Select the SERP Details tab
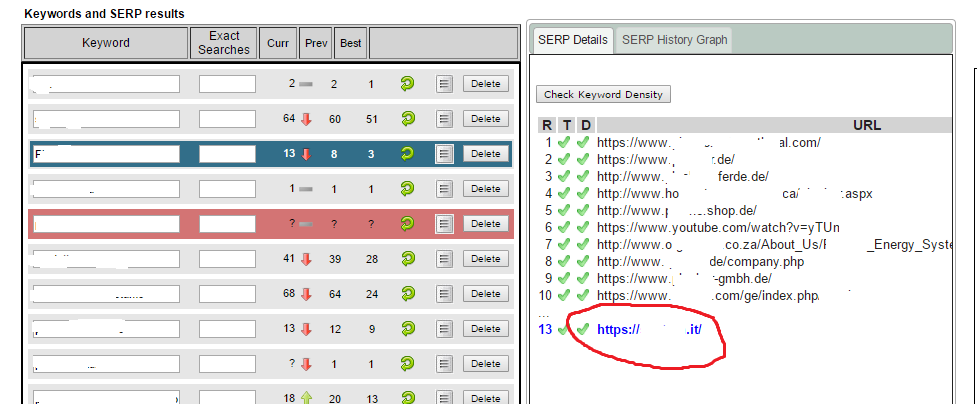This screenshot has width=977, height=404. 572,40
